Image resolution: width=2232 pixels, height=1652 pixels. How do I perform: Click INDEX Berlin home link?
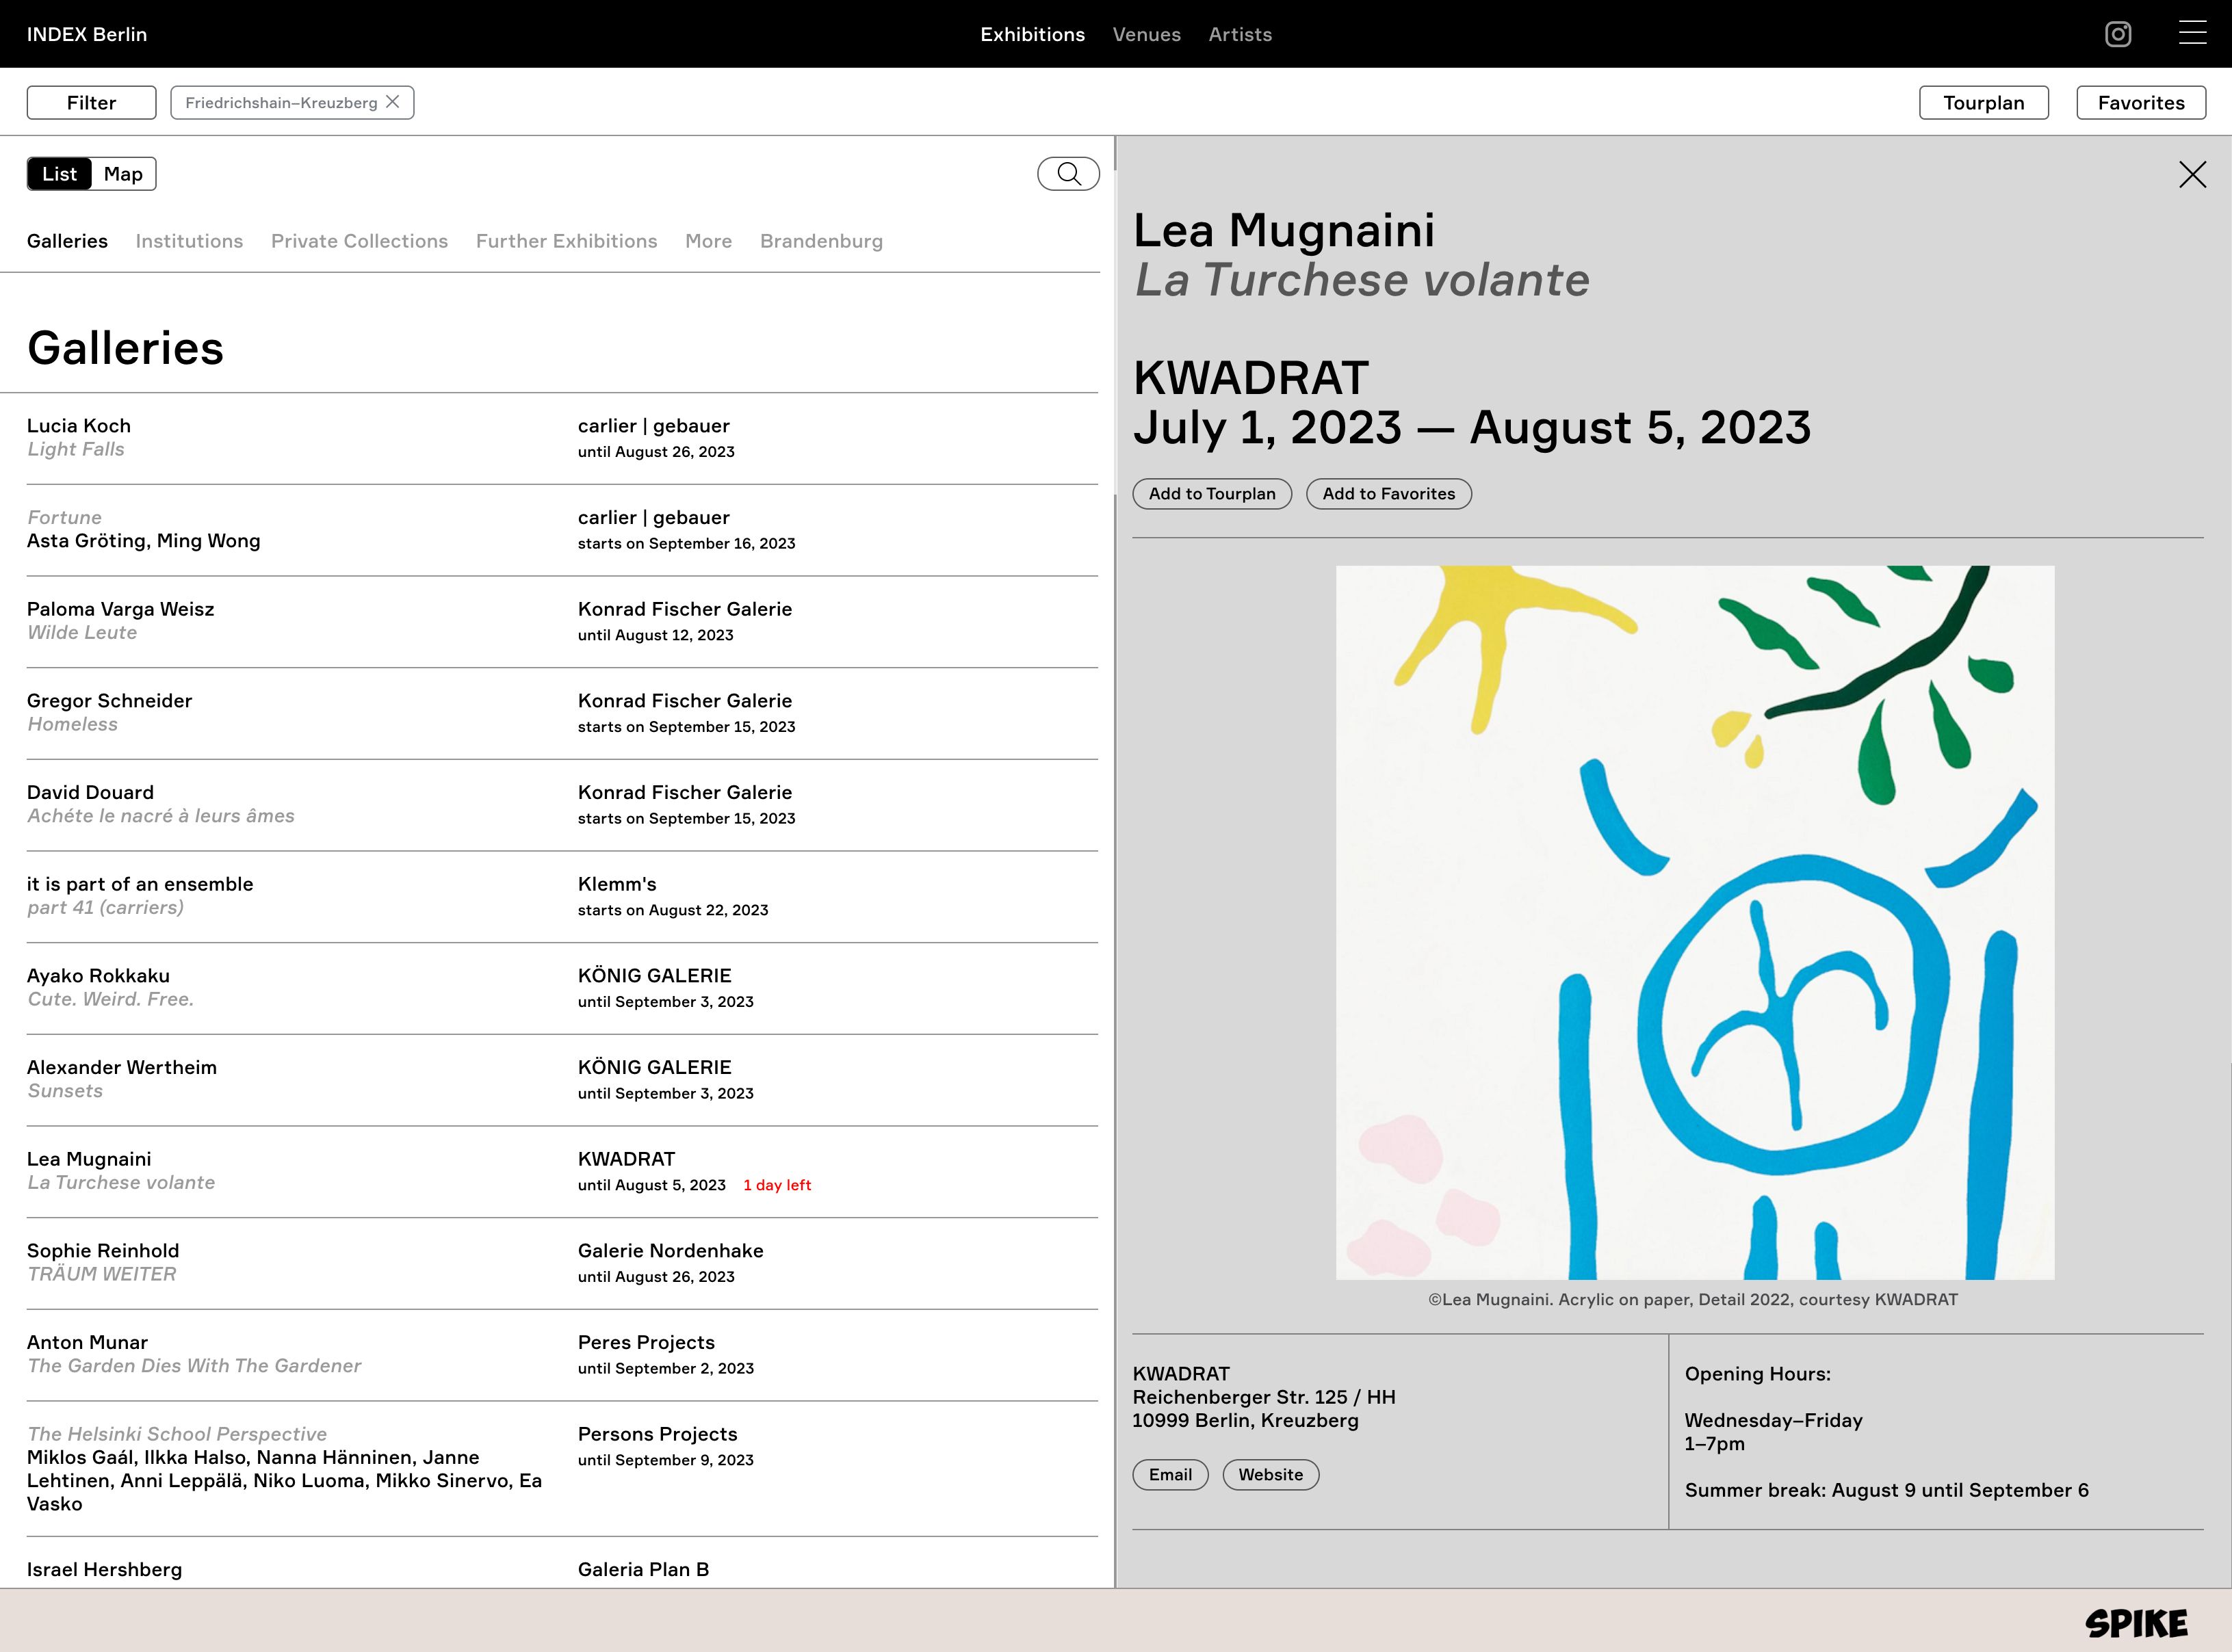87,34
